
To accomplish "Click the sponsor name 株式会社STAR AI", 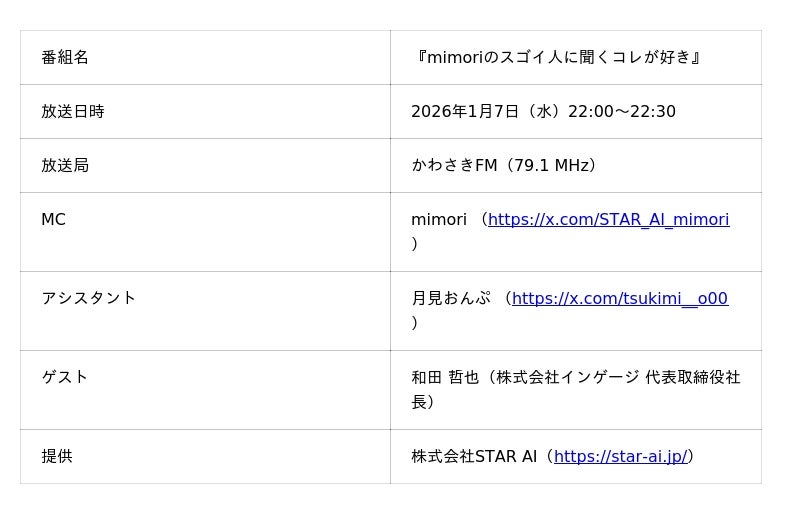I will [x=474, y=457].
